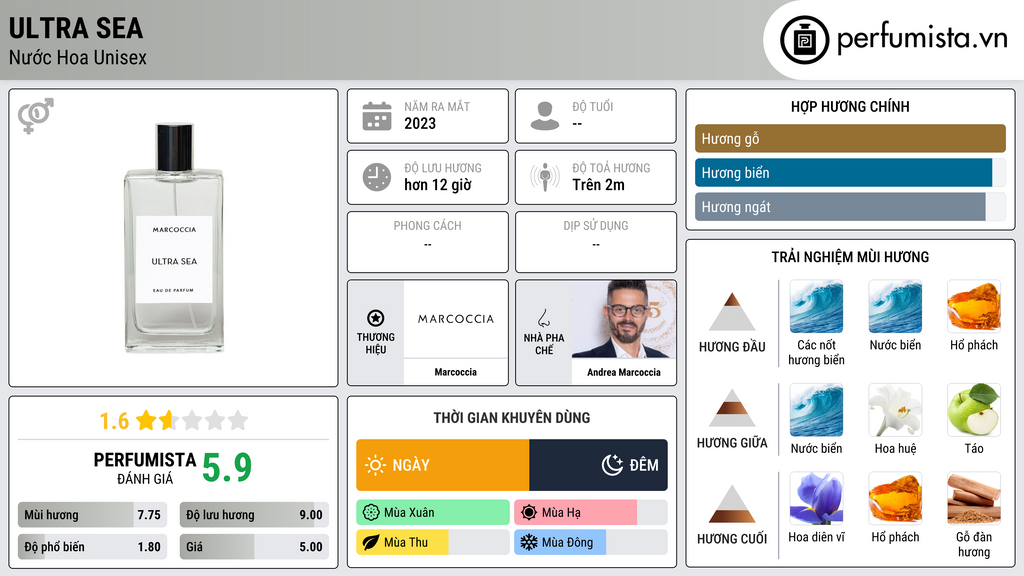Screen dimensions: 1024x576
Task: Click the release year value 2023
Action: tap(420, 124)
